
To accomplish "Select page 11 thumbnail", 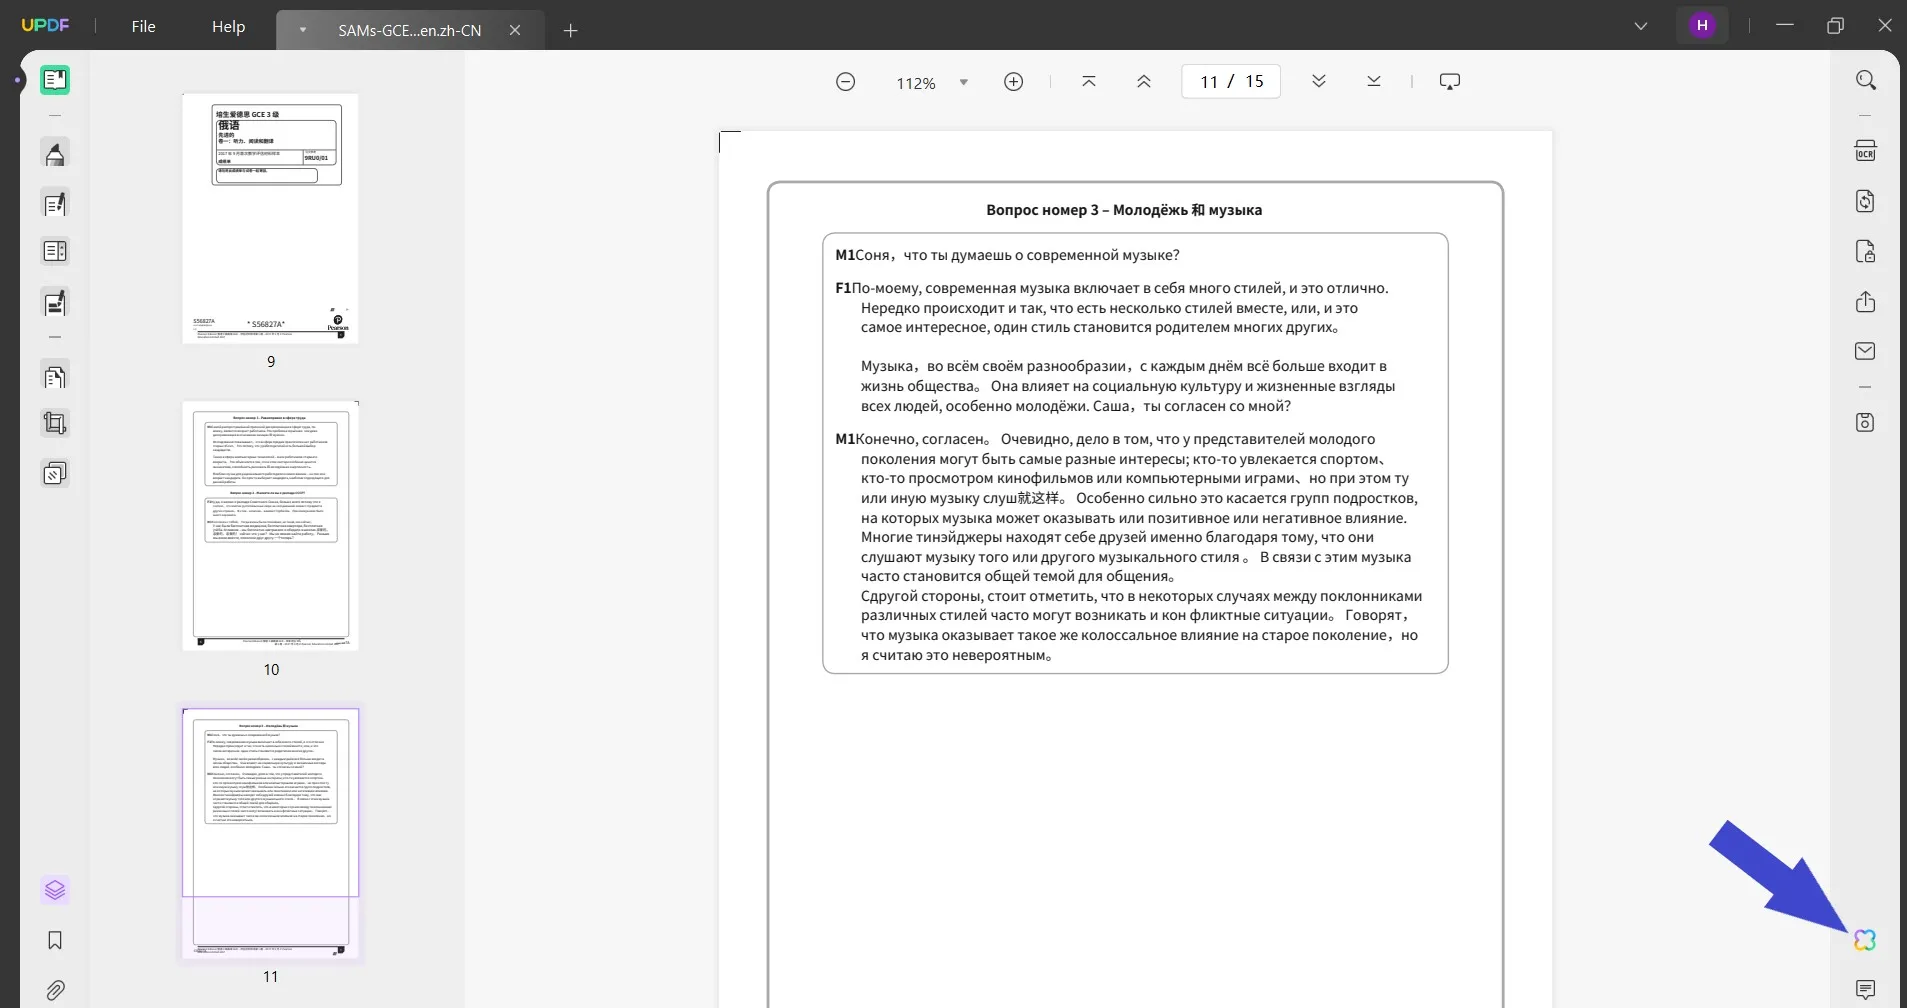I will (270, 833).
